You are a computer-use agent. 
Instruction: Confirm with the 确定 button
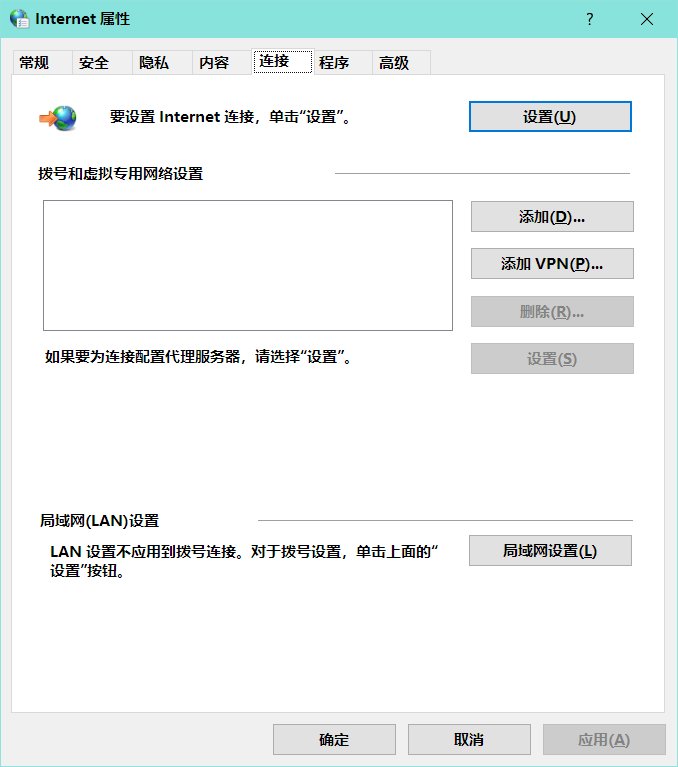click(x=334, y=739)
